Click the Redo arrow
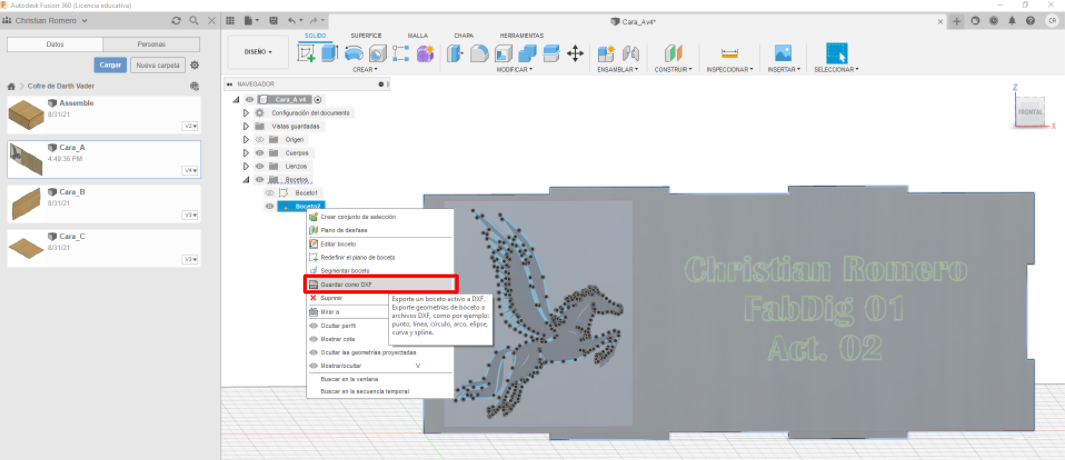Screen dimensions: 1065x460 (314, 21)
